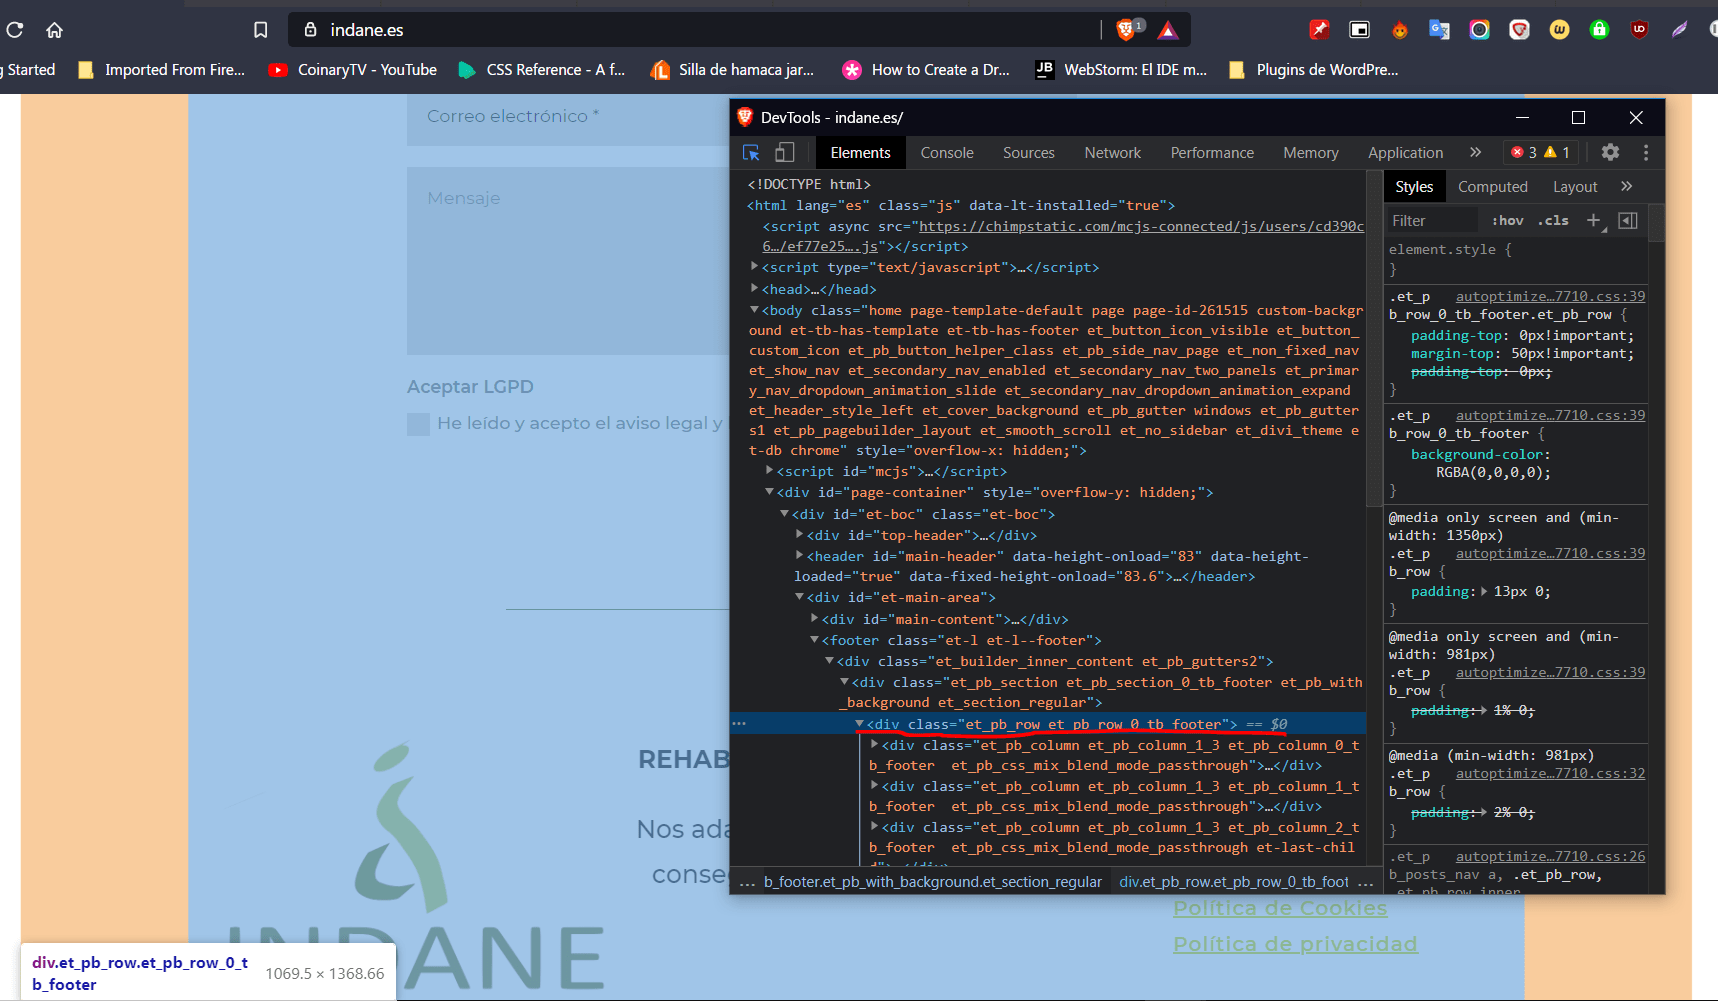The height and width of the screenshot is (1001, 1718).
Task: Open Brave Rewards triangle icon
Action: 1168,31
